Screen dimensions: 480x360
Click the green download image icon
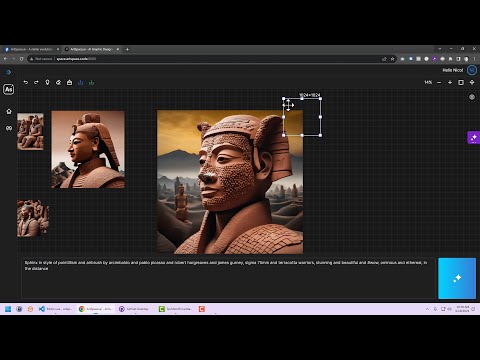(91, 82)
